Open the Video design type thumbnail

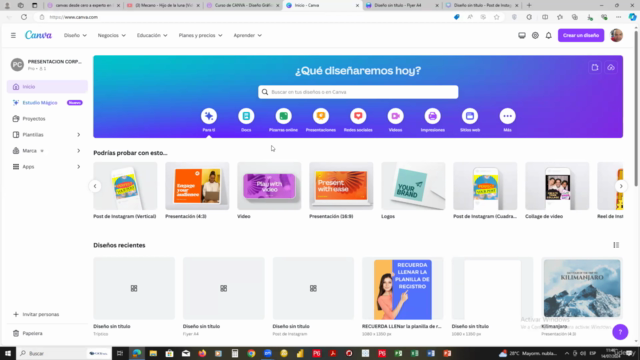(x=269, y=186)
